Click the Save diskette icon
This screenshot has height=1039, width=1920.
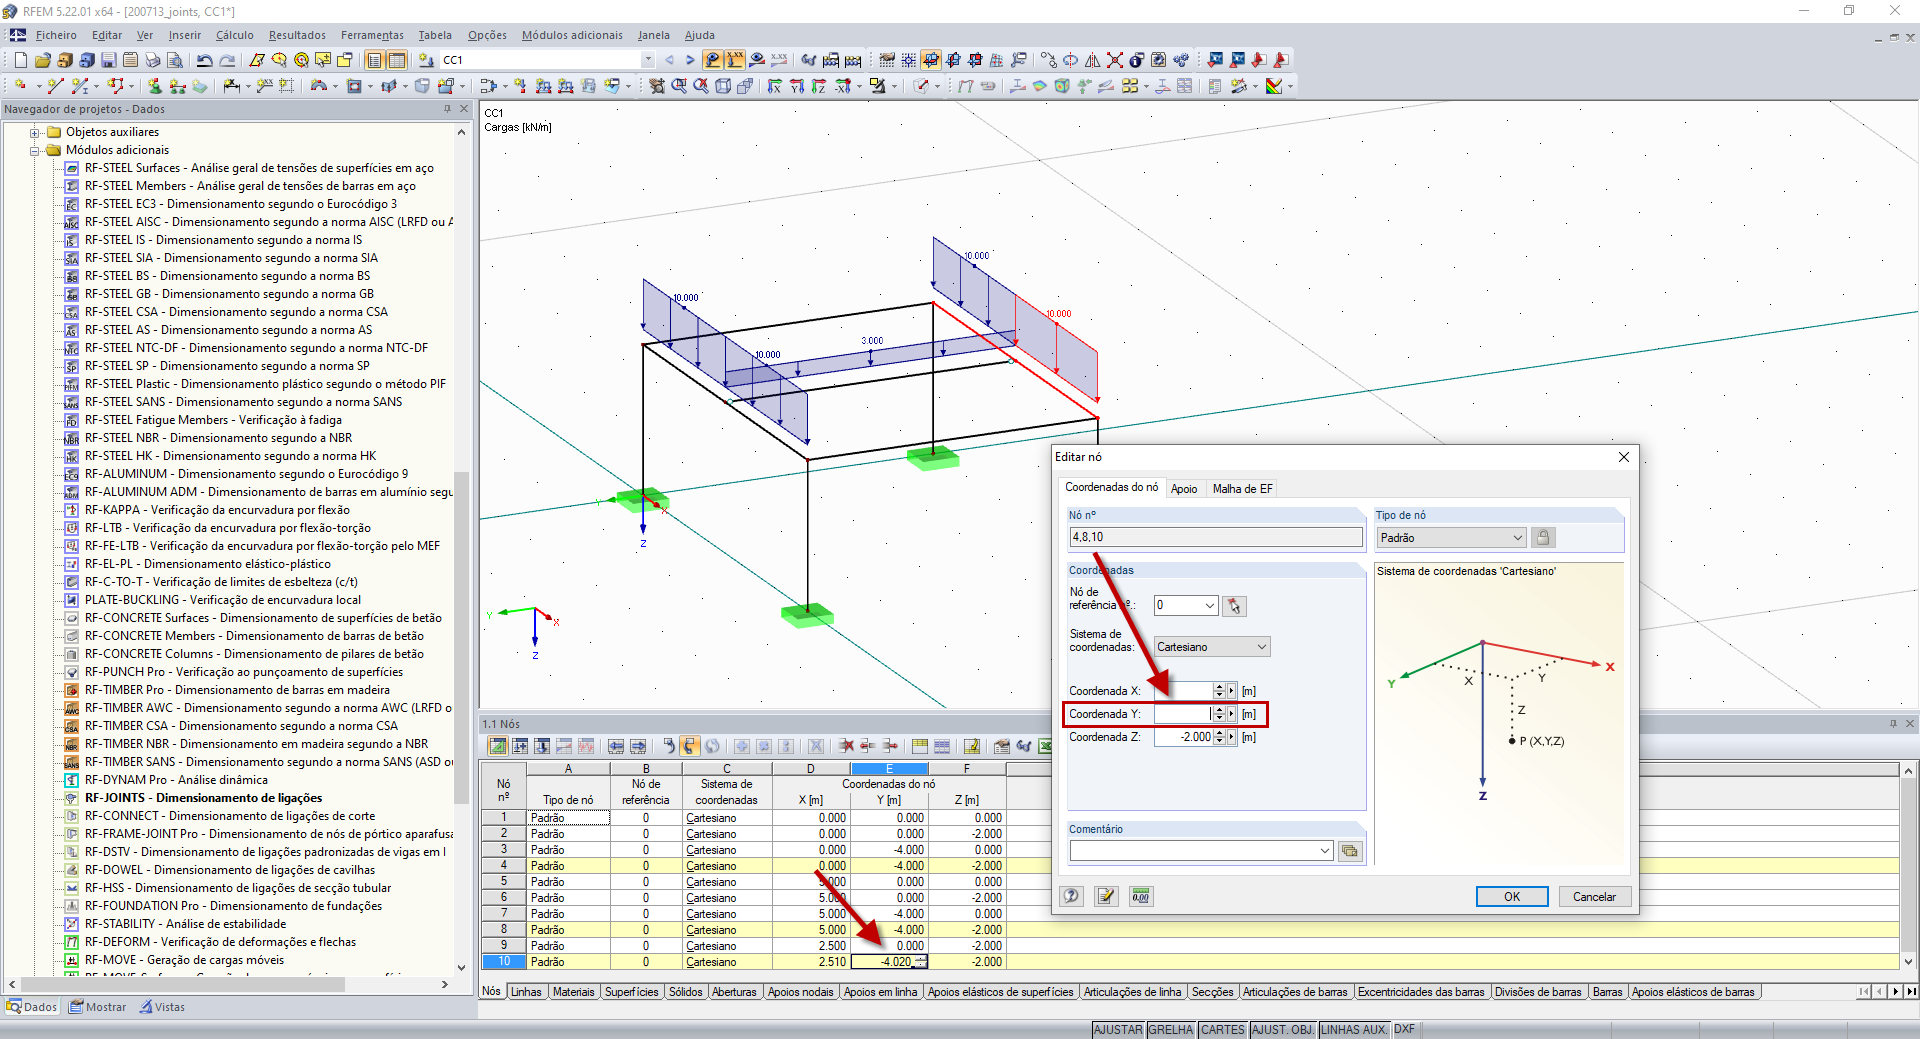tap(108, 60)
